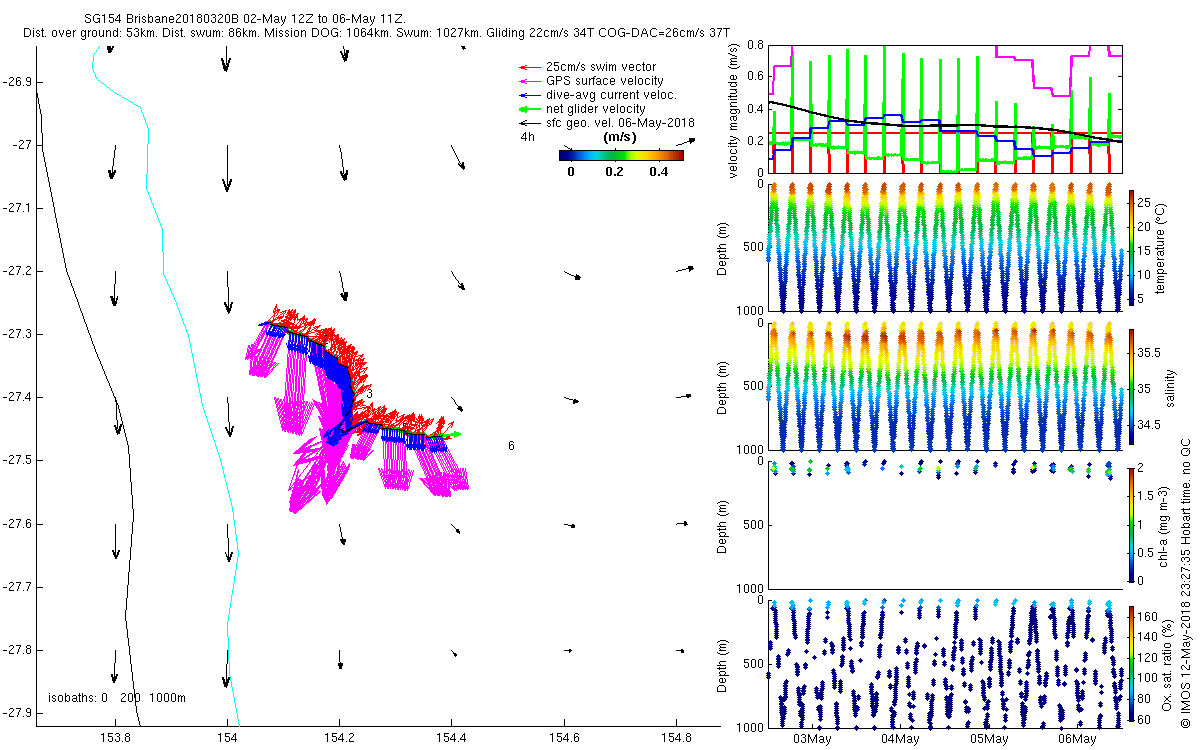
Task: Click the green net glider velocity arrowhead on map
Action: click(455, 435)
